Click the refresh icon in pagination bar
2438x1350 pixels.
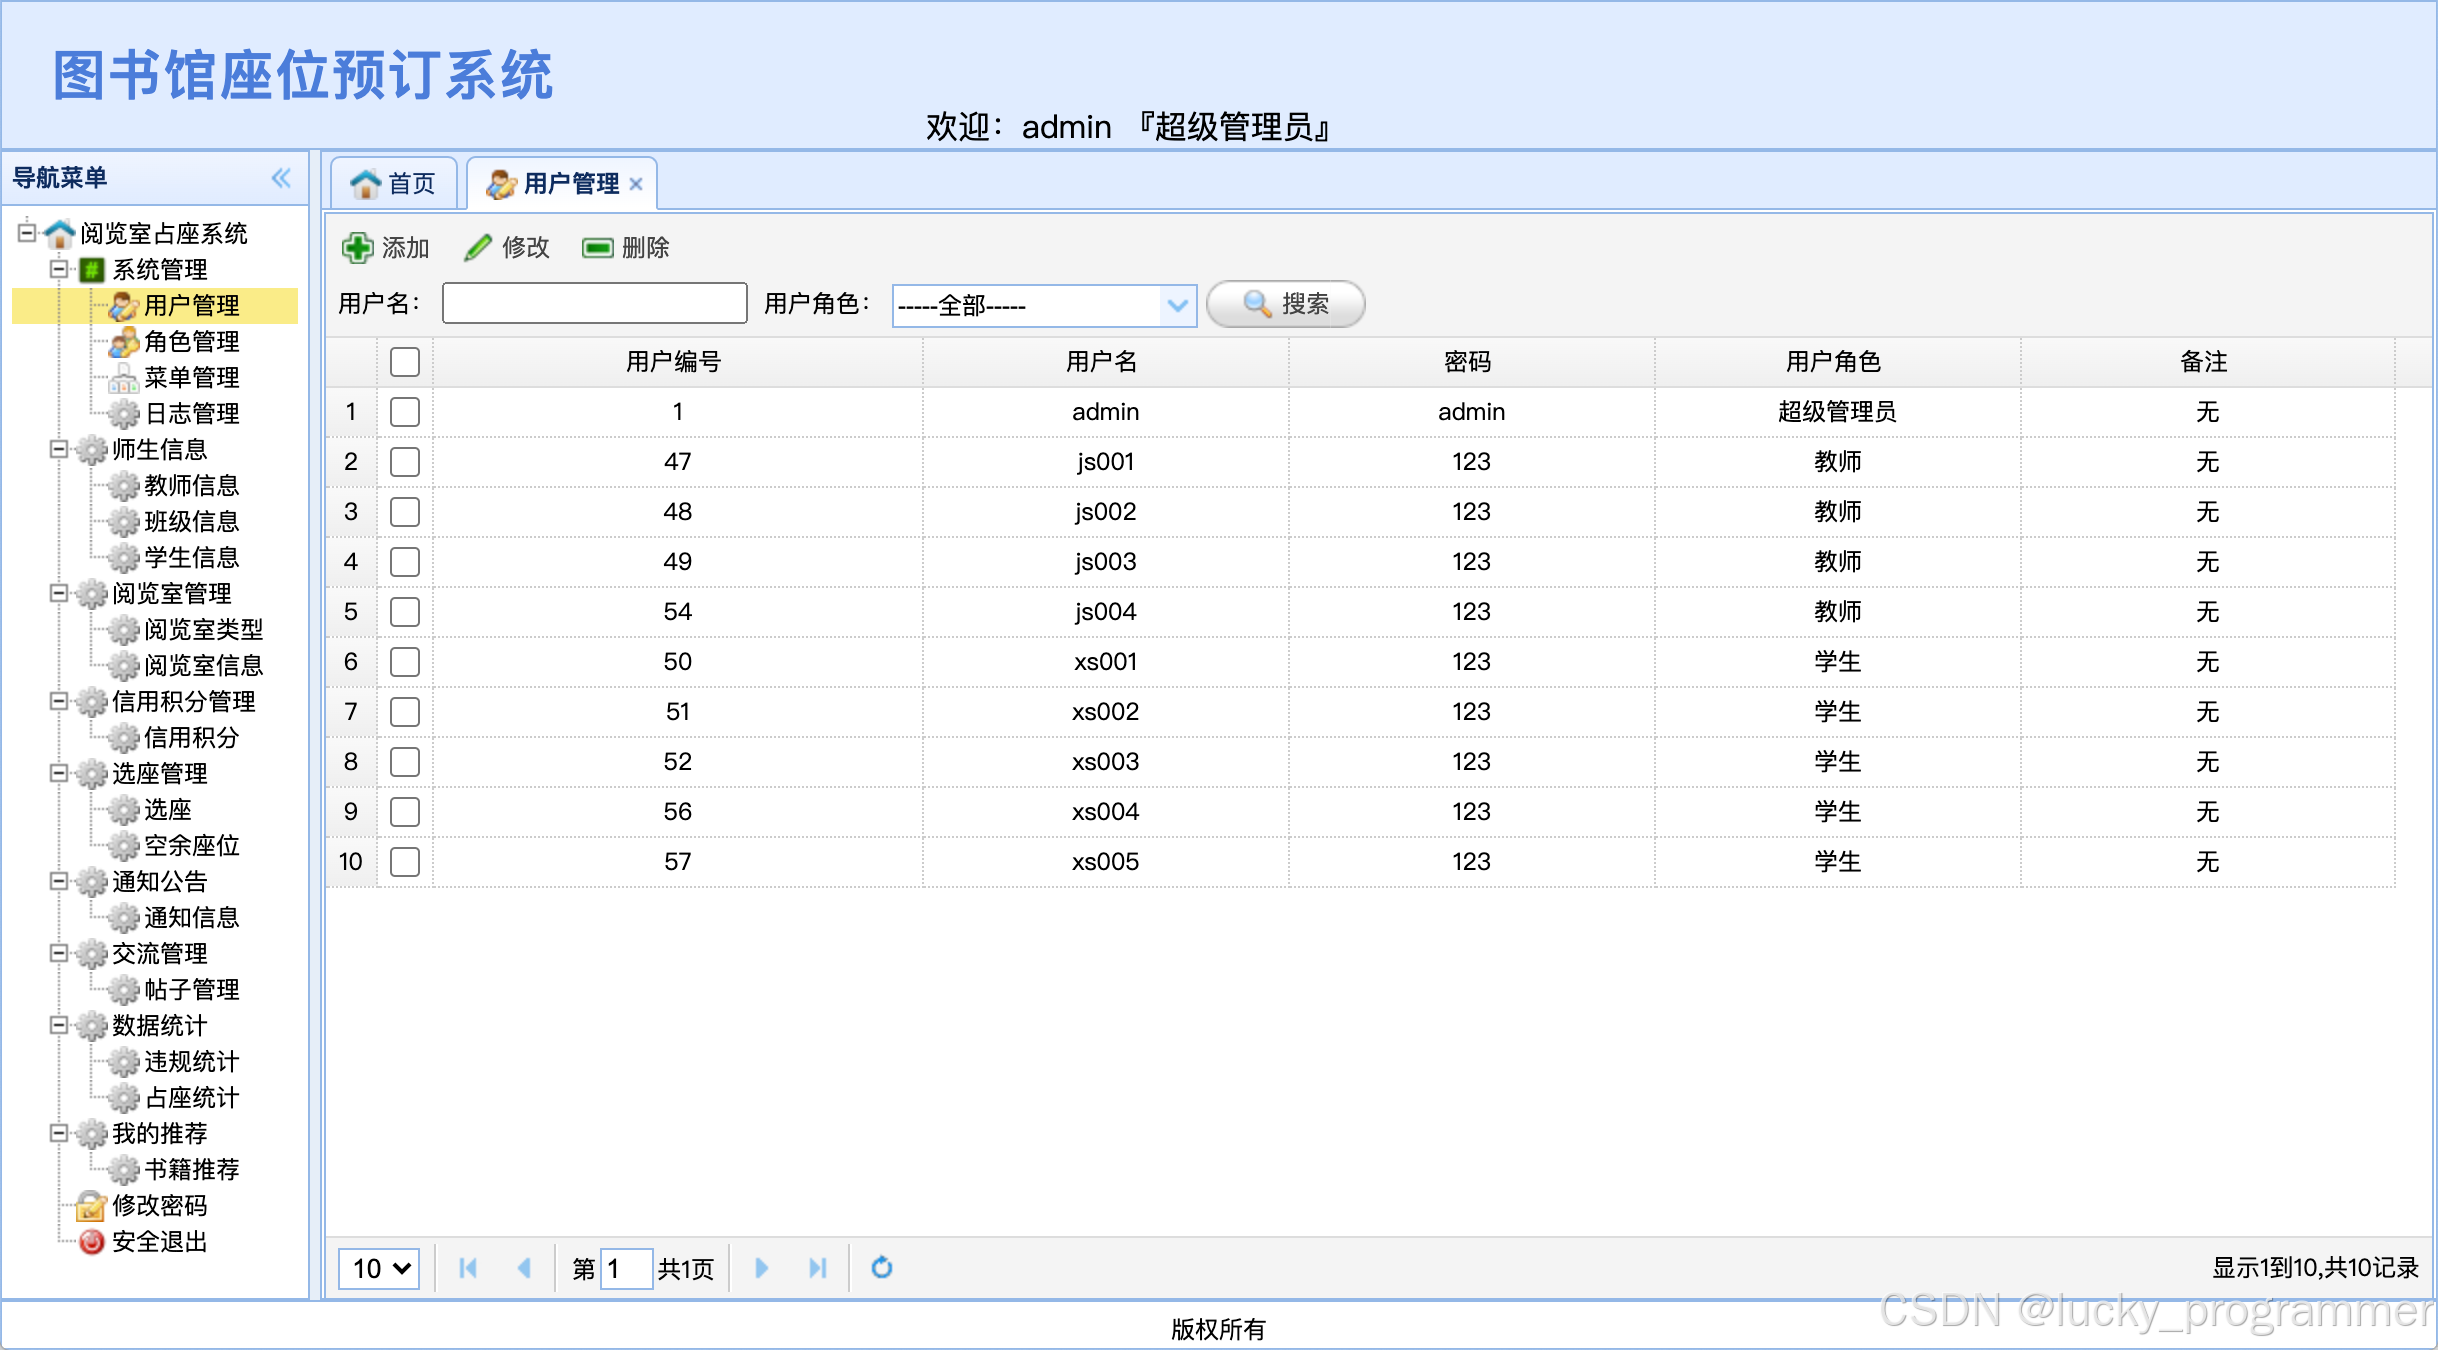pos(881,1268)
